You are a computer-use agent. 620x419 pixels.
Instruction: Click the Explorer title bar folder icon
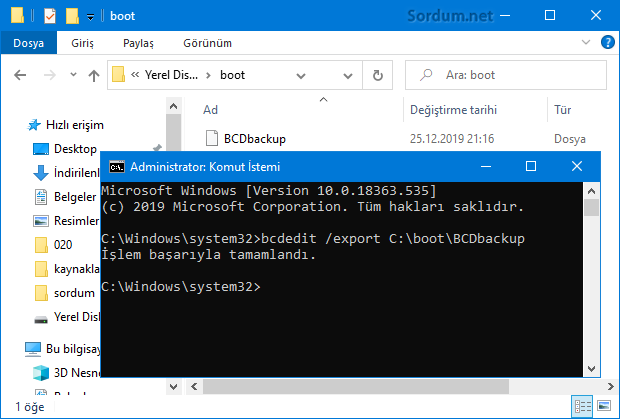coord(17,16)
